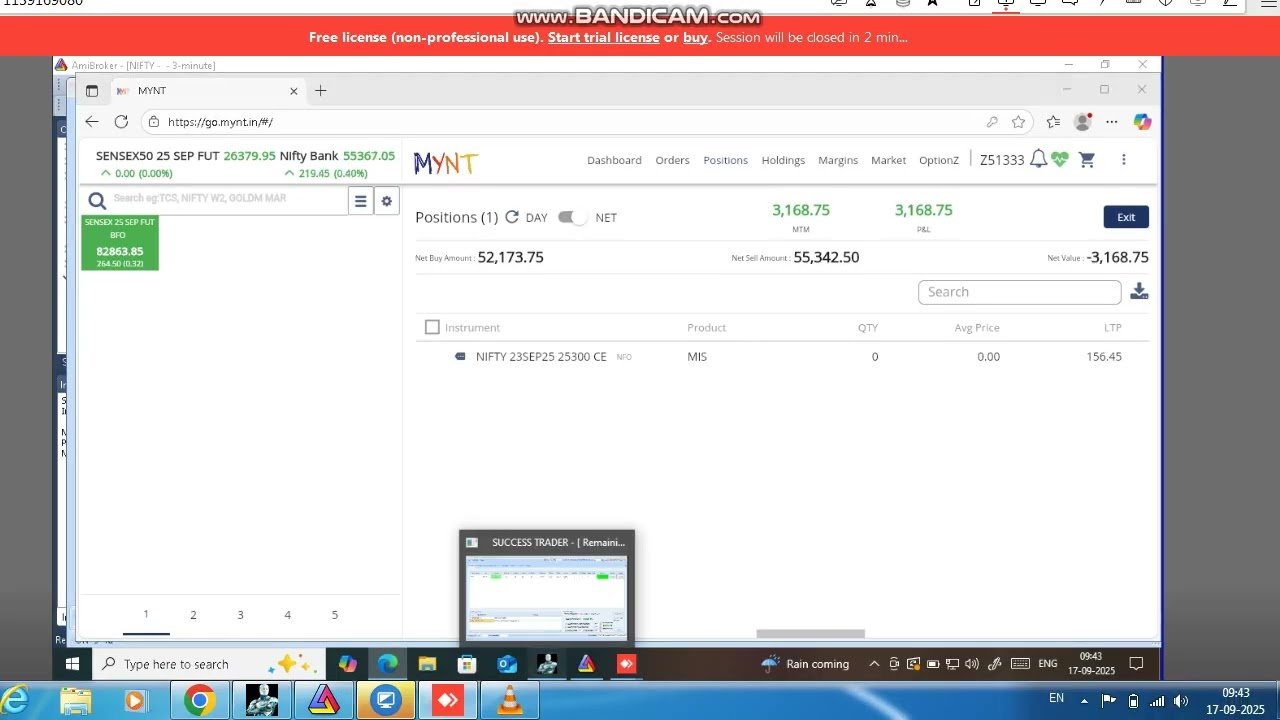The height and width of the screenshot is (720, 1280).
Task: Expand hidden system tray icons chevron
Action: click(x=874, y=663)
